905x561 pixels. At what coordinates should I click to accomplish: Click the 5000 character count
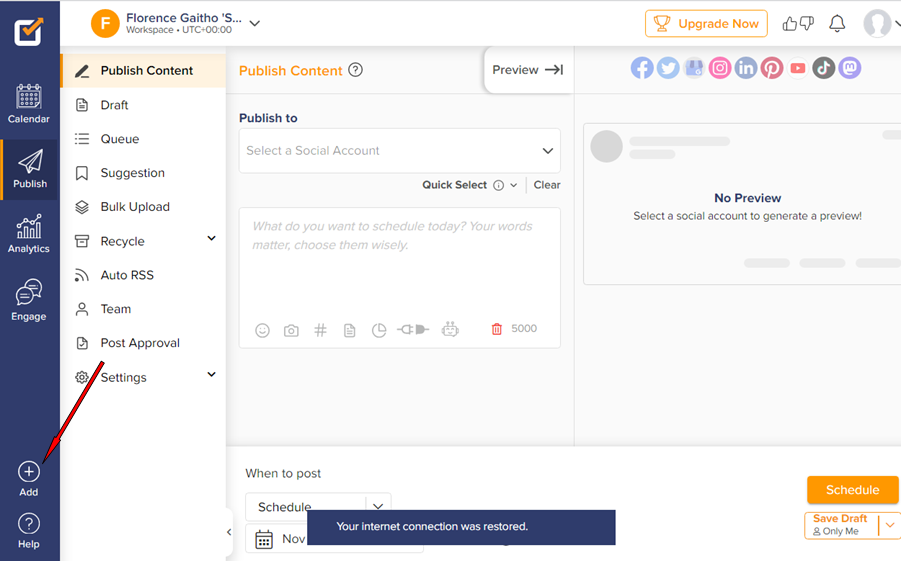pyautogui.click(x=524, y=328)
